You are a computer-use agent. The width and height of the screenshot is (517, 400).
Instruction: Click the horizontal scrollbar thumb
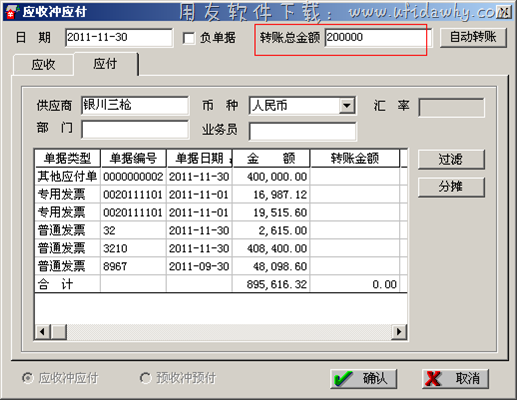59,332
